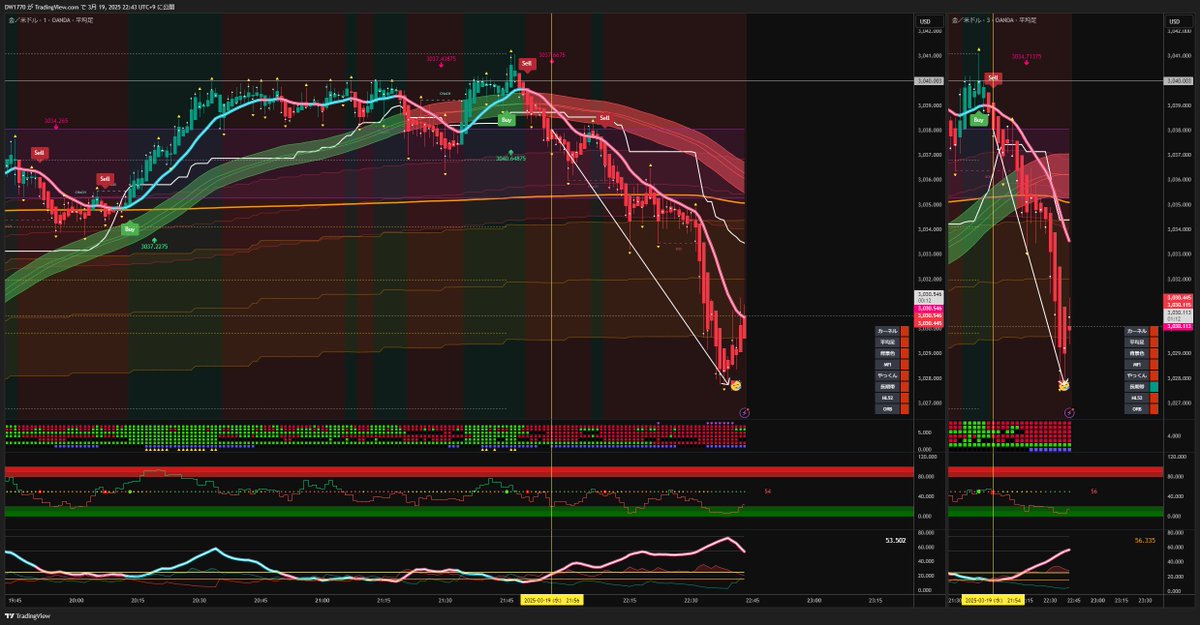Screen dimensions: 1200x625
Task: Click the やっくん cell in the left status table
Action: [x=887, y=375]
